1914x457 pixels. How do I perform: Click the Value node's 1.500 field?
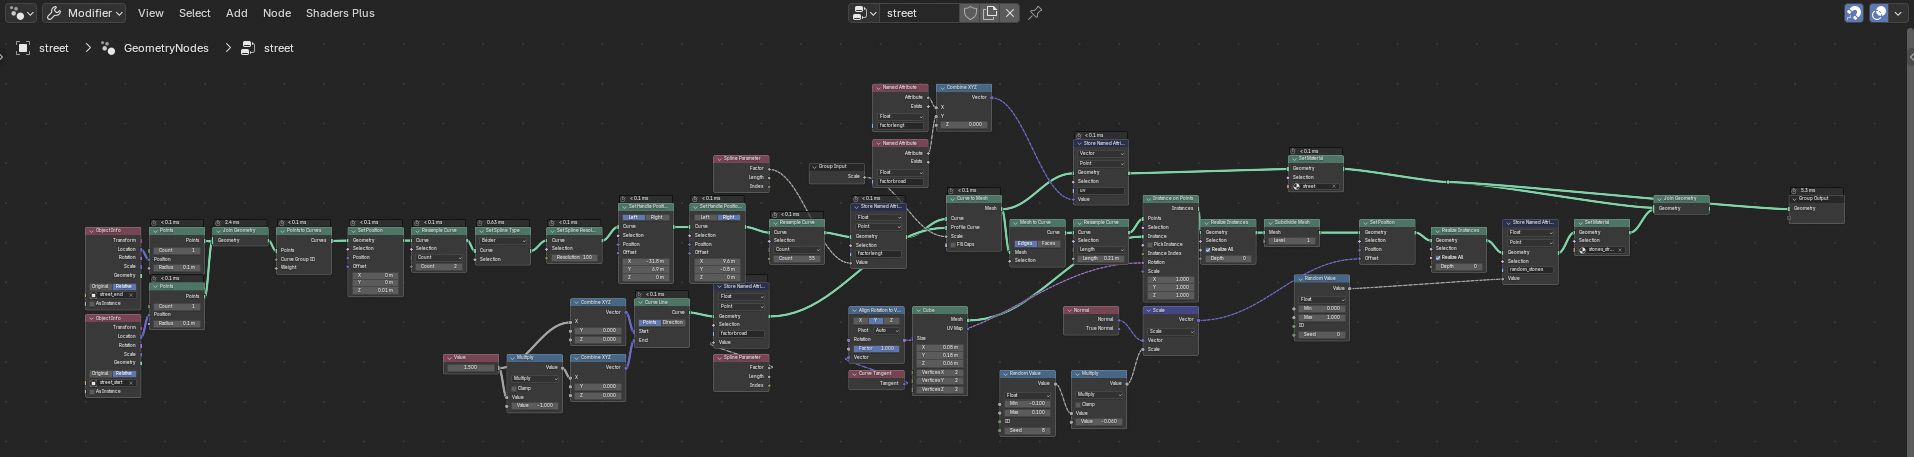471,367
